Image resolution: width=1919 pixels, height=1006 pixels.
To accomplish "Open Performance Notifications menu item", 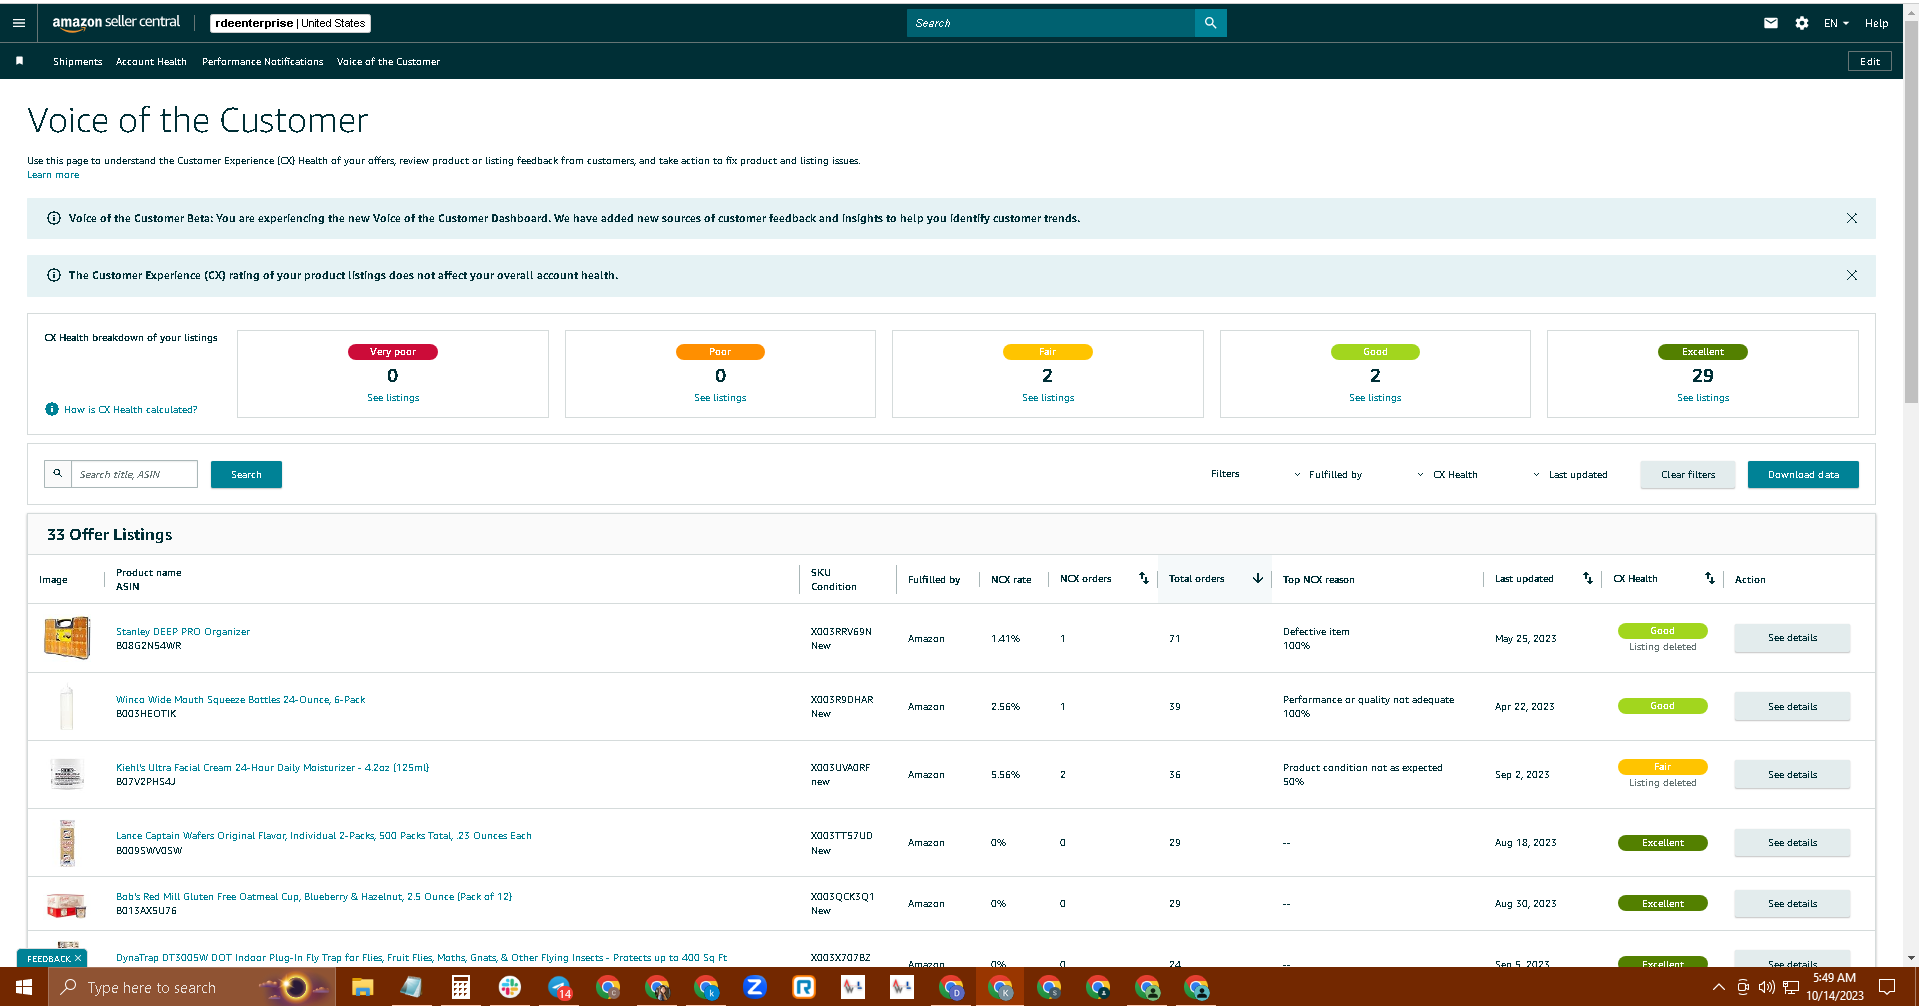I will [x=262, y=61].
